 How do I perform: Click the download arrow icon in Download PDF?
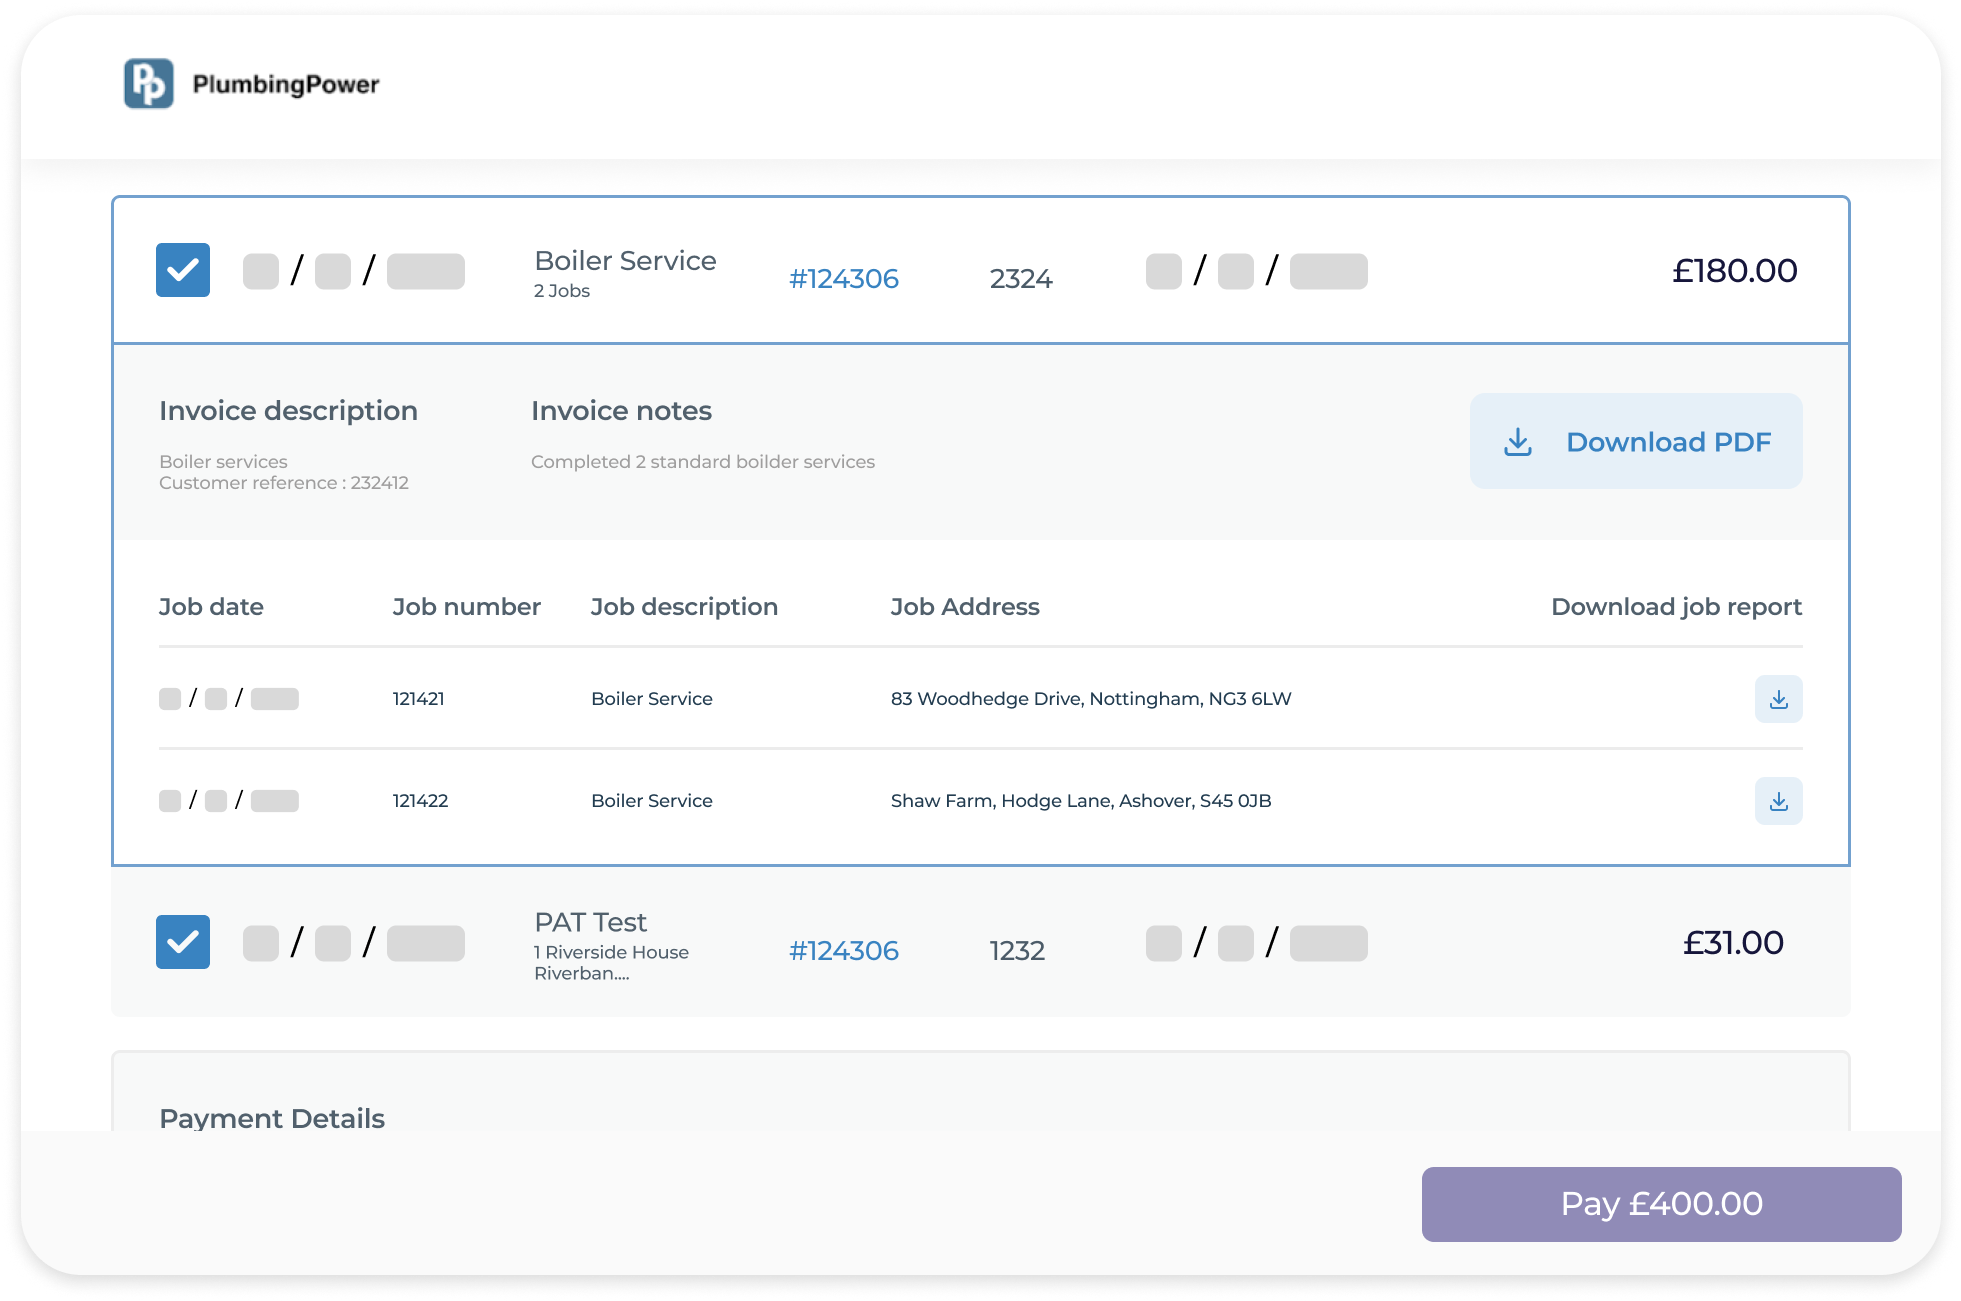click(x=1517, y=442)
